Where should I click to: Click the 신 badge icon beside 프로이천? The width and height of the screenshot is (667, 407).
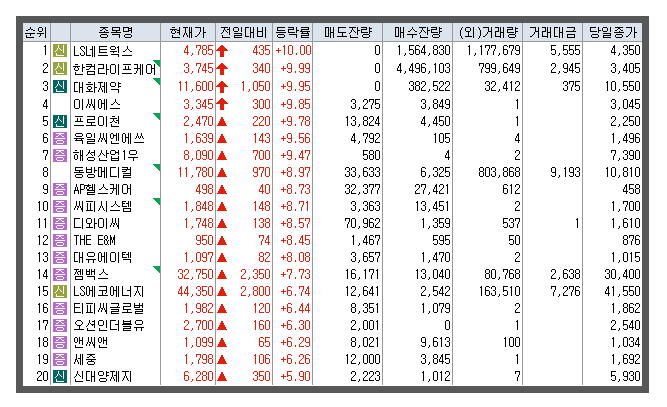(60, 121)
